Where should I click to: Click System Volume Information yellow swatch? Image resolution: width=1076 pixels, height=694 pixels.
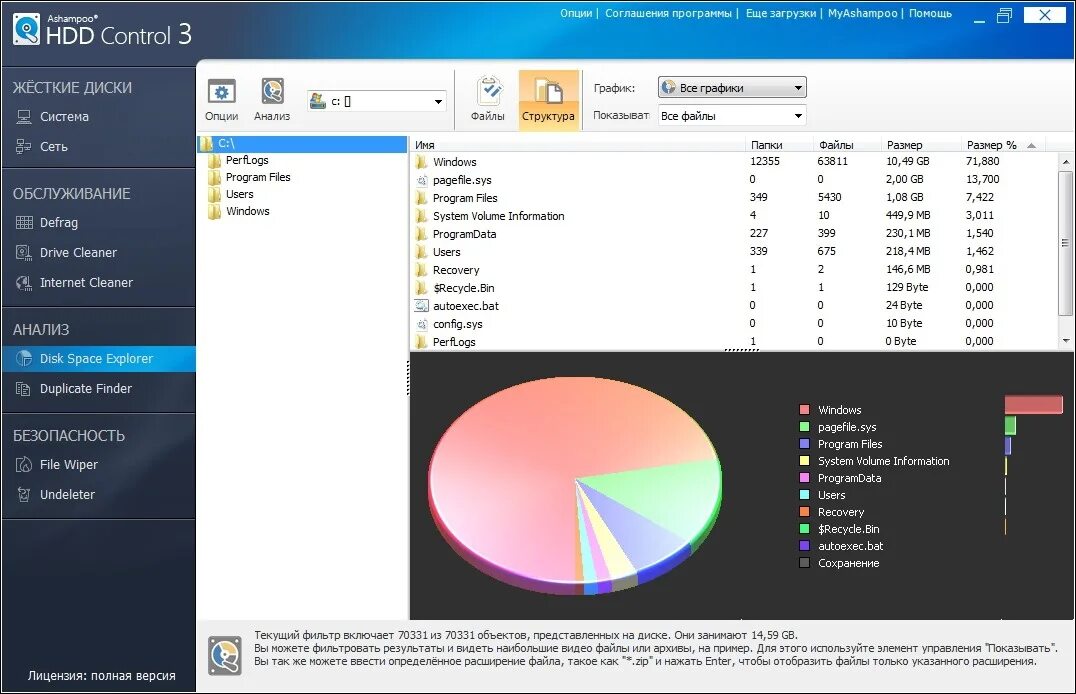pos(804,461)
